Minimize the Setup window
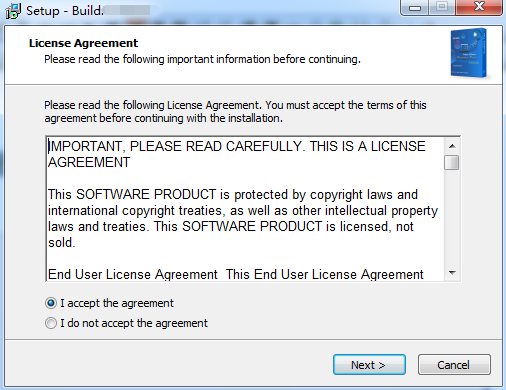The height and width of the screenshot is (390, 506). 415,7
